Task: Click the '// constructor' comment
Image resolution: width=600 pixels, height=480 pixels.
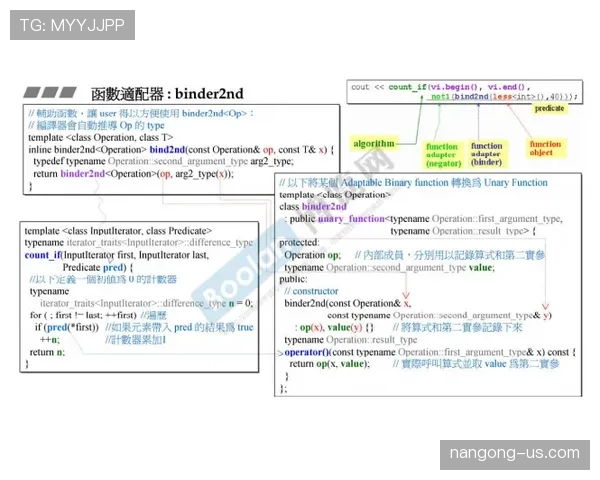Action: (311, 291)
